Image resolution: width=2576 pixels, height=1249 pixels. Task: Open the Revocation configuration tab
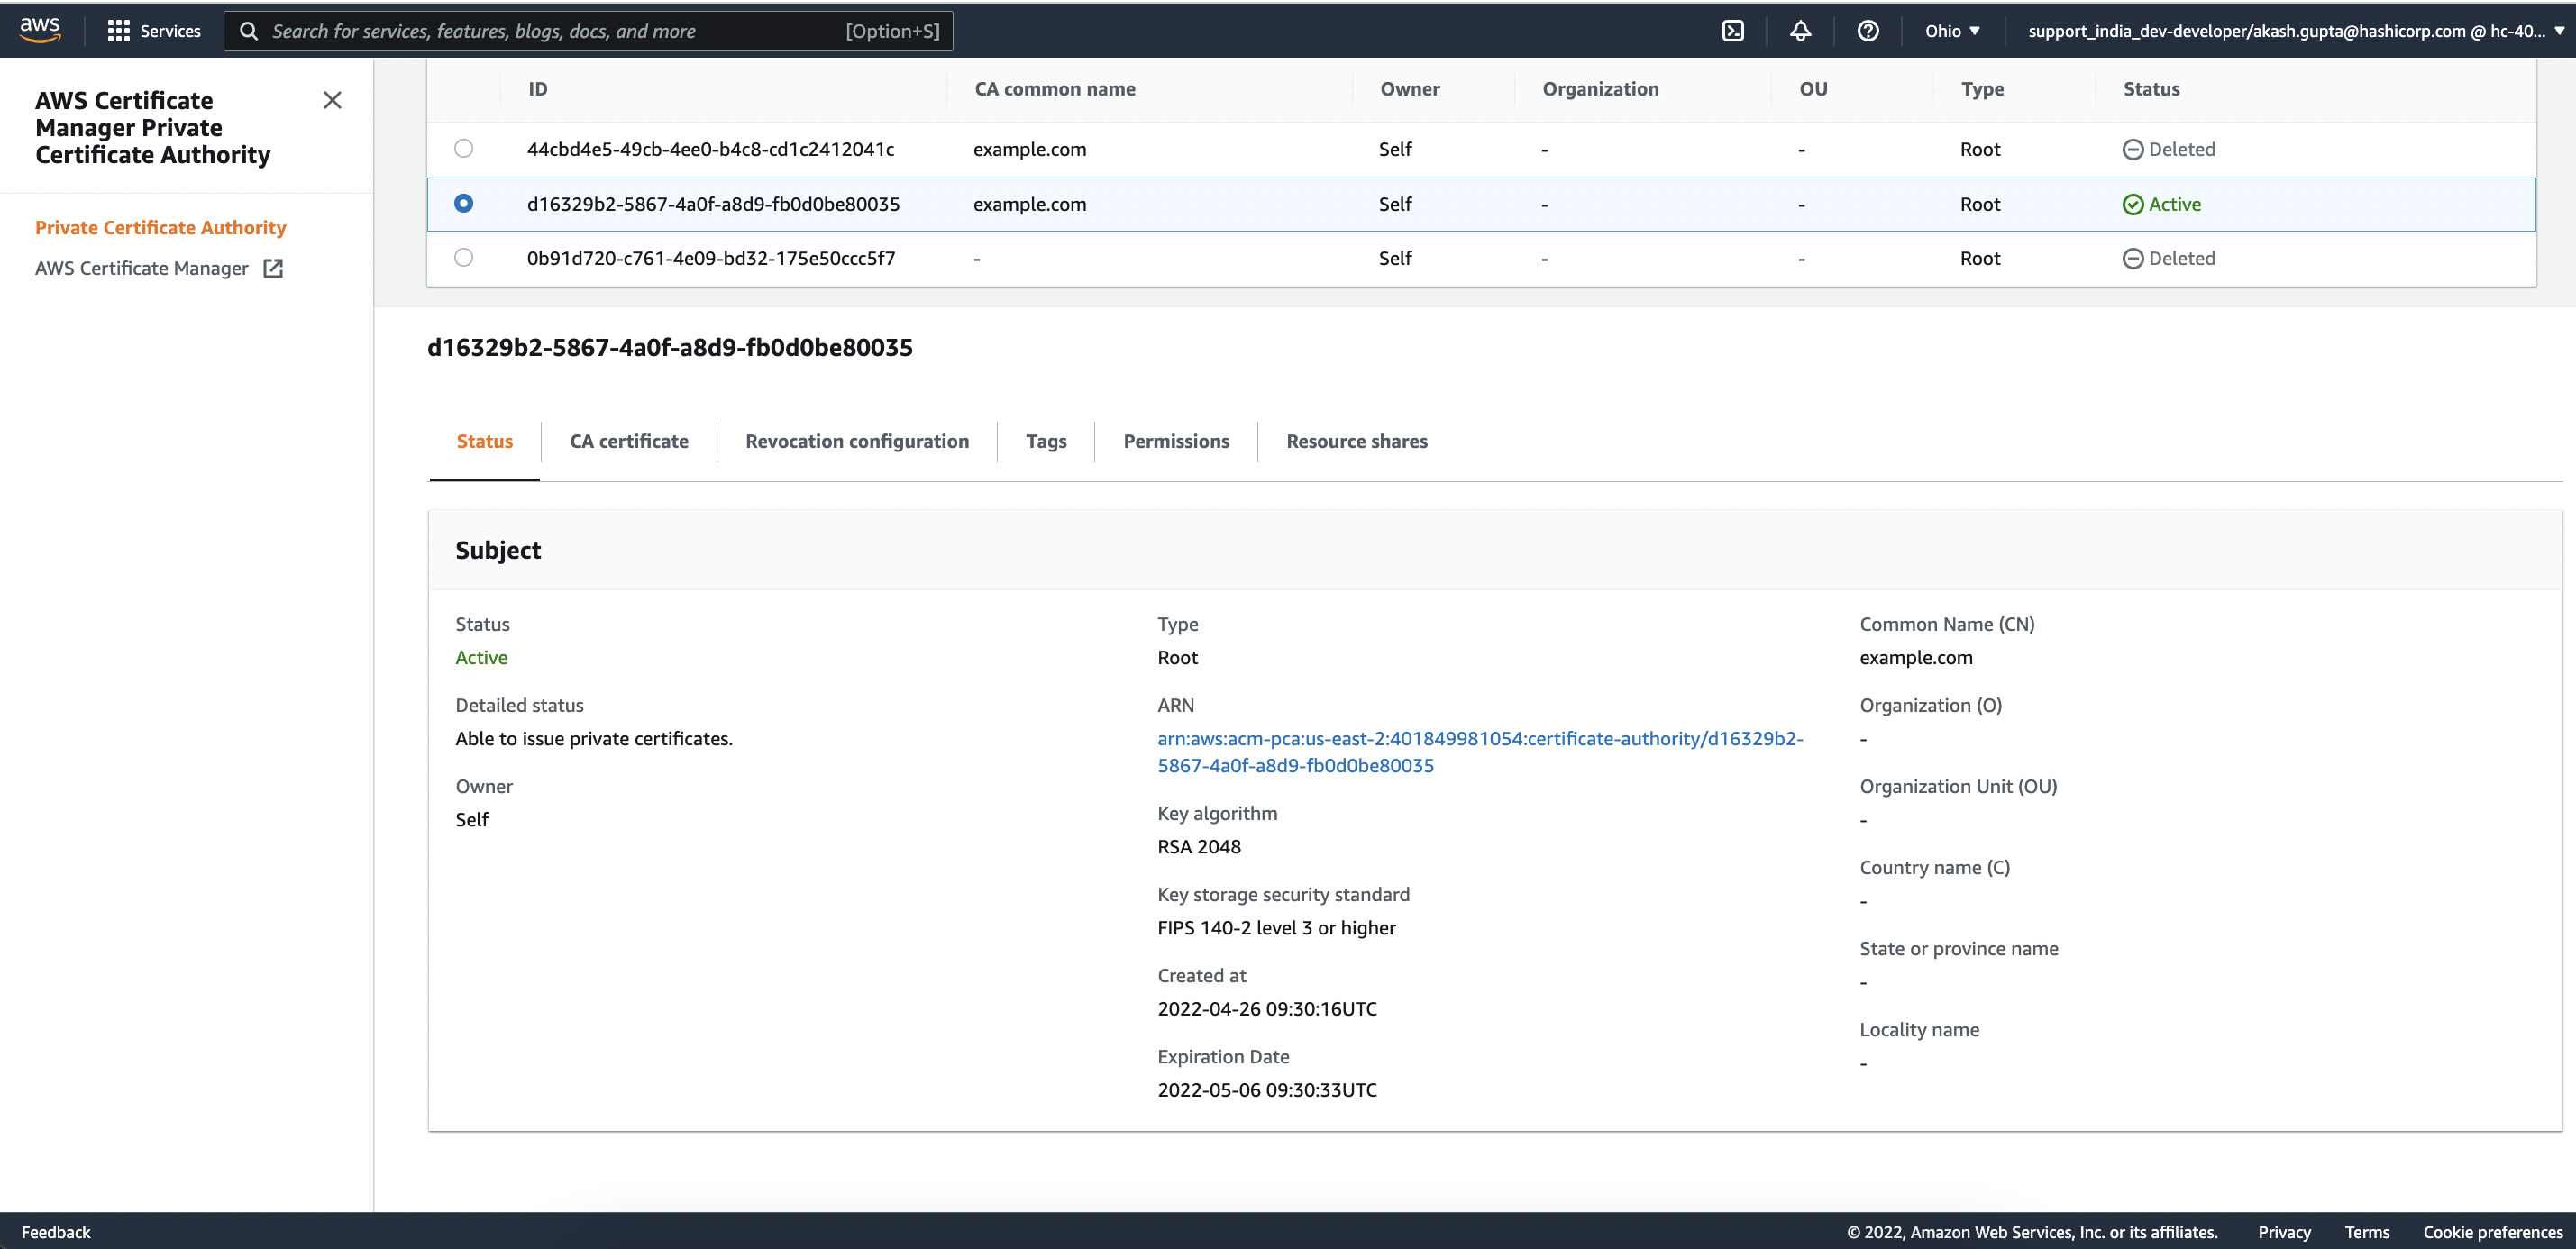click(x=856, y=441)
